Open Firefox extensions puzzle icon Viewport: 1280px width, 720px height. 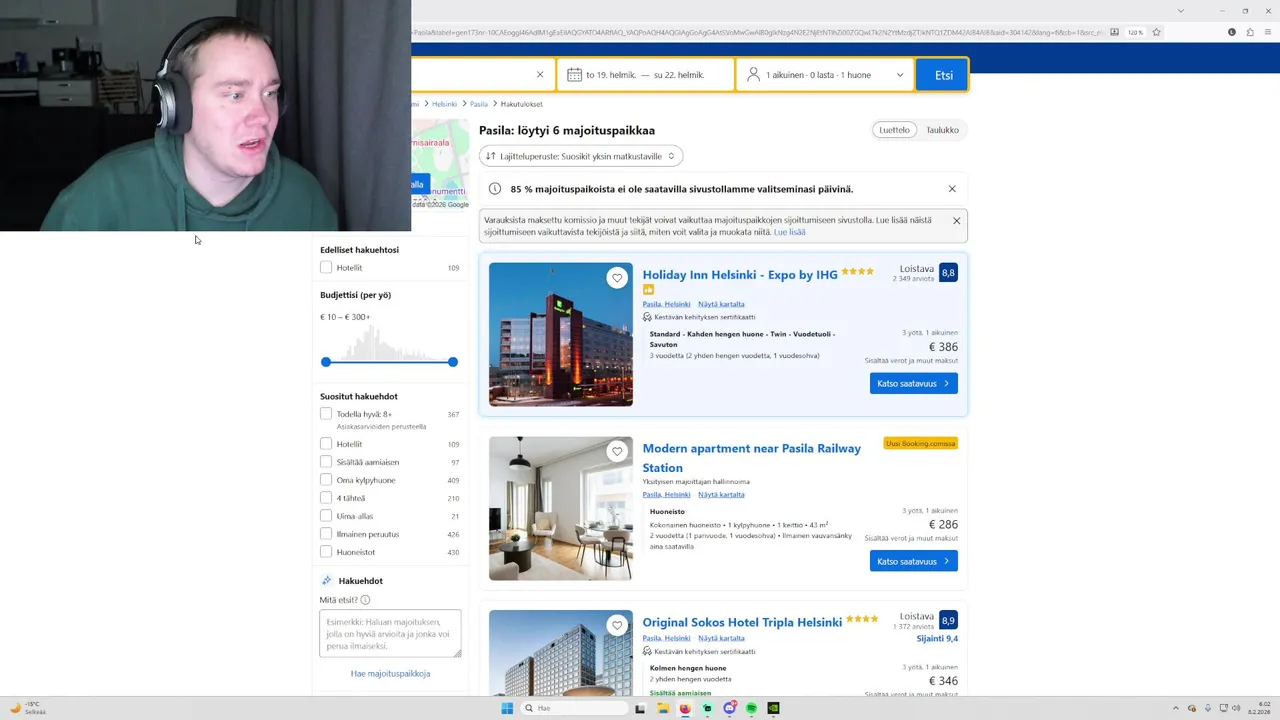click(x=1250, y=32)
